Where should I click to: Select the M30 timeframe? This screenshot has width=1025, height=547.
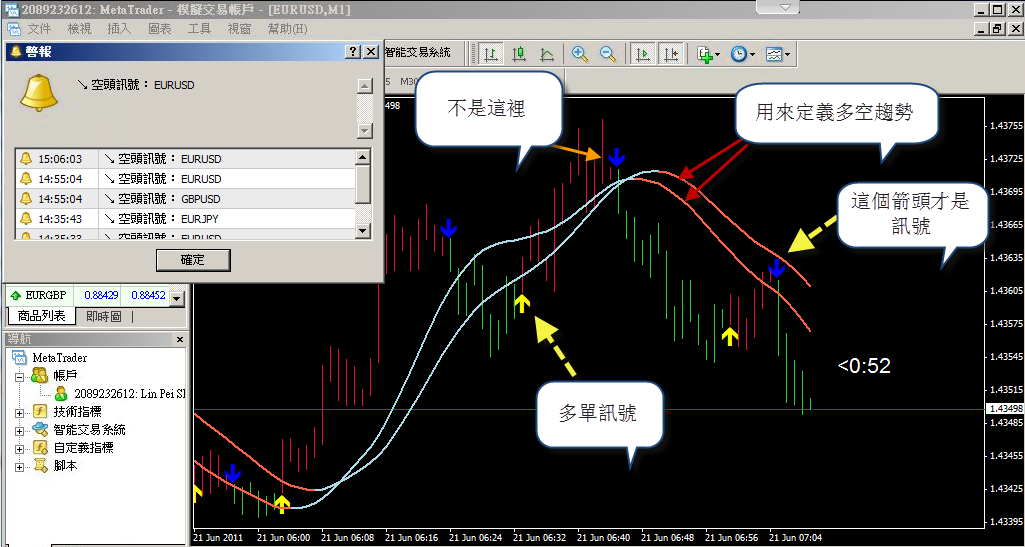408,82
